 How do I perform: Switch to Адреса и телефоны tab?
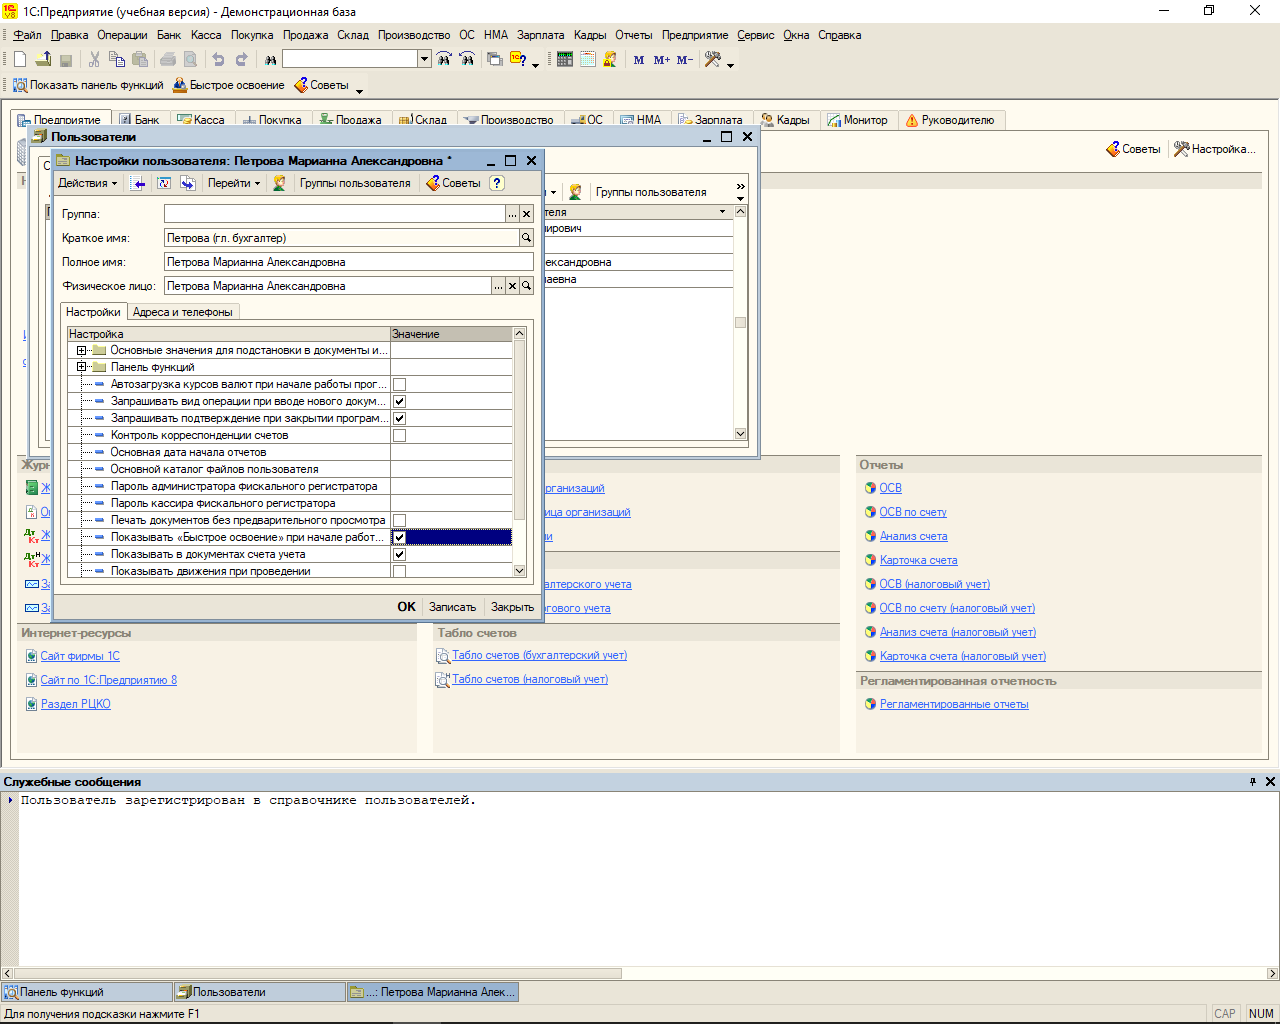tap(183, 312)
